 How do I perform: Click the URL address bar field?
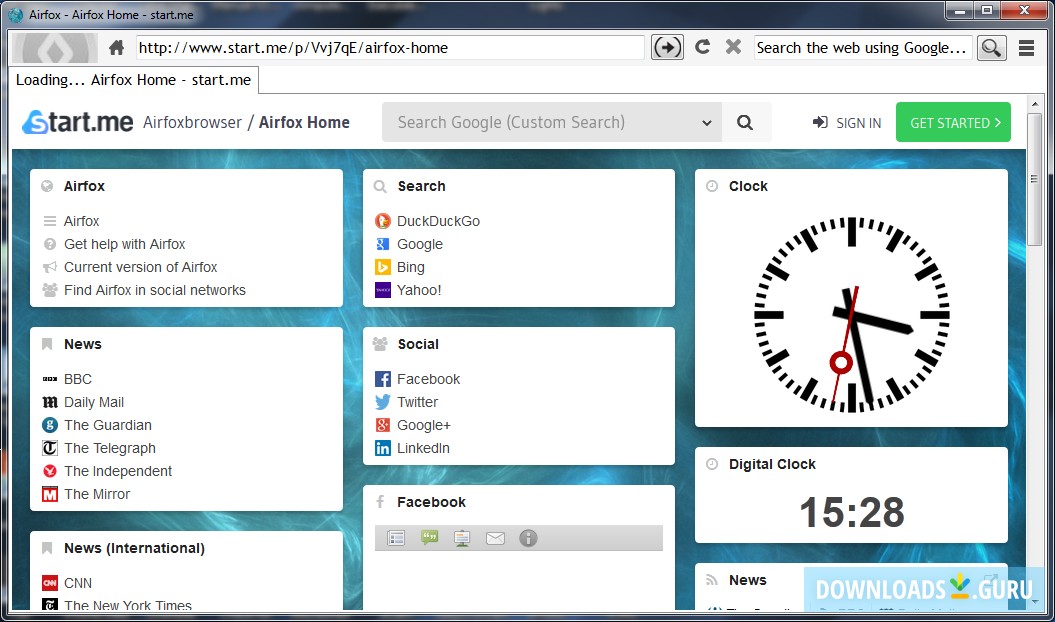390,48
